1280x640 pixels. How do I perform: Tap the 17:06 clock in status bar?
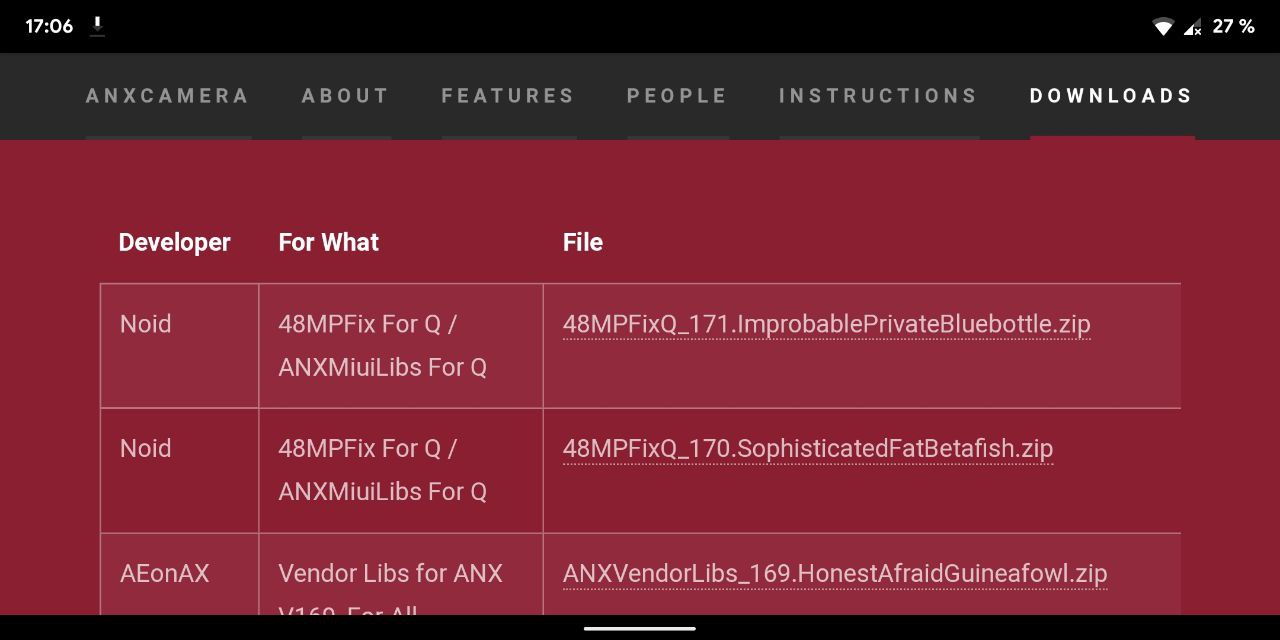49,27
